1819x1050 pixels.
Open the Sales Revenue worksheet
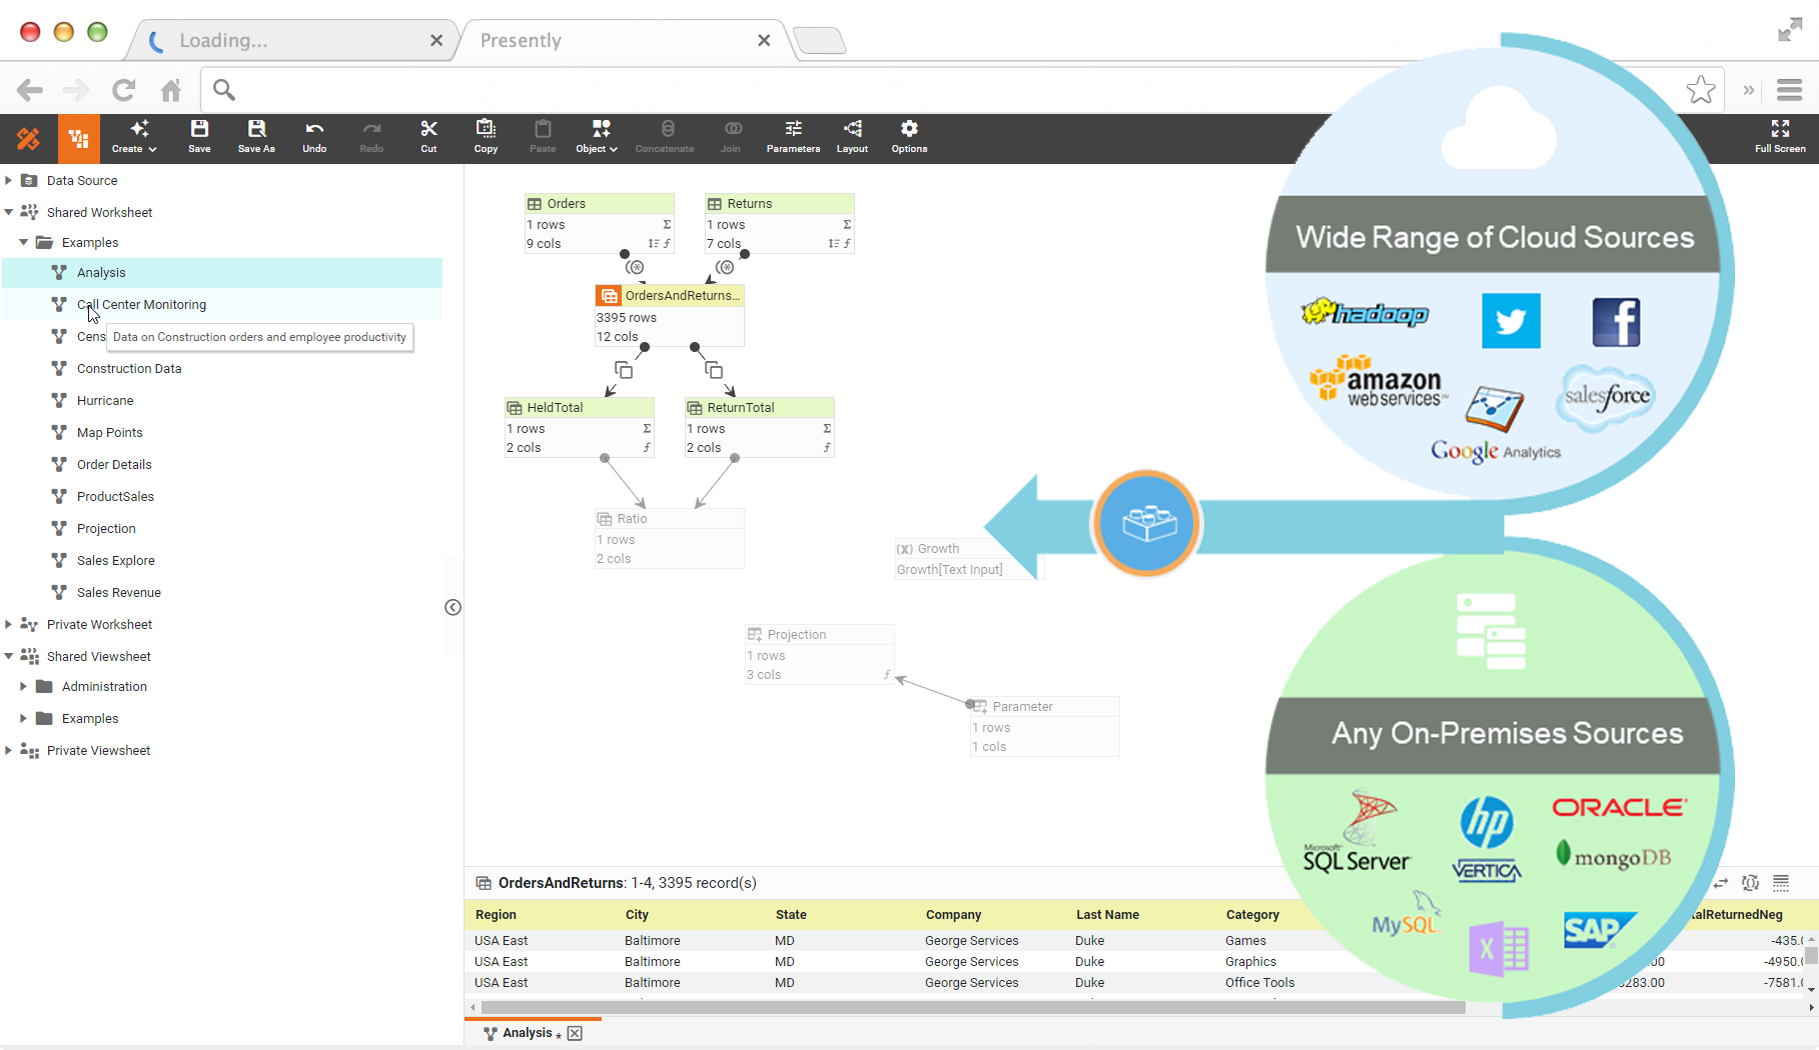tap(118, 592)
